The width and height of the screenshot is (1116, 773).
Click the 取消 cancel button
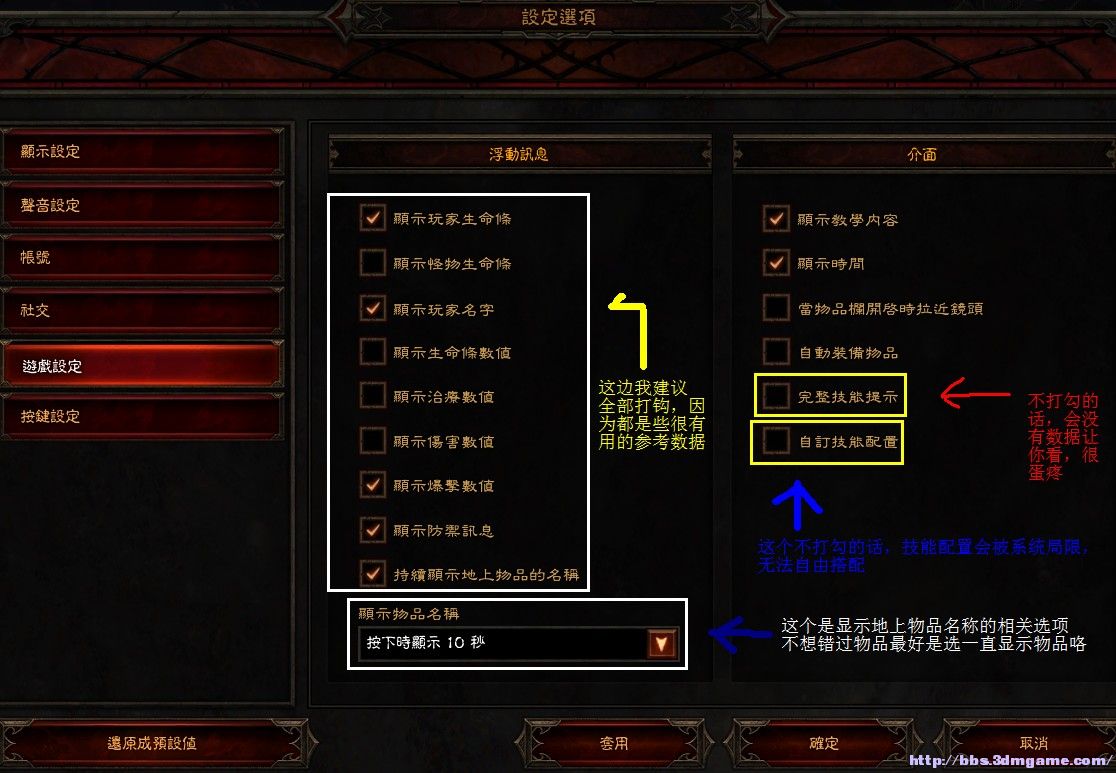(1033, 743)
